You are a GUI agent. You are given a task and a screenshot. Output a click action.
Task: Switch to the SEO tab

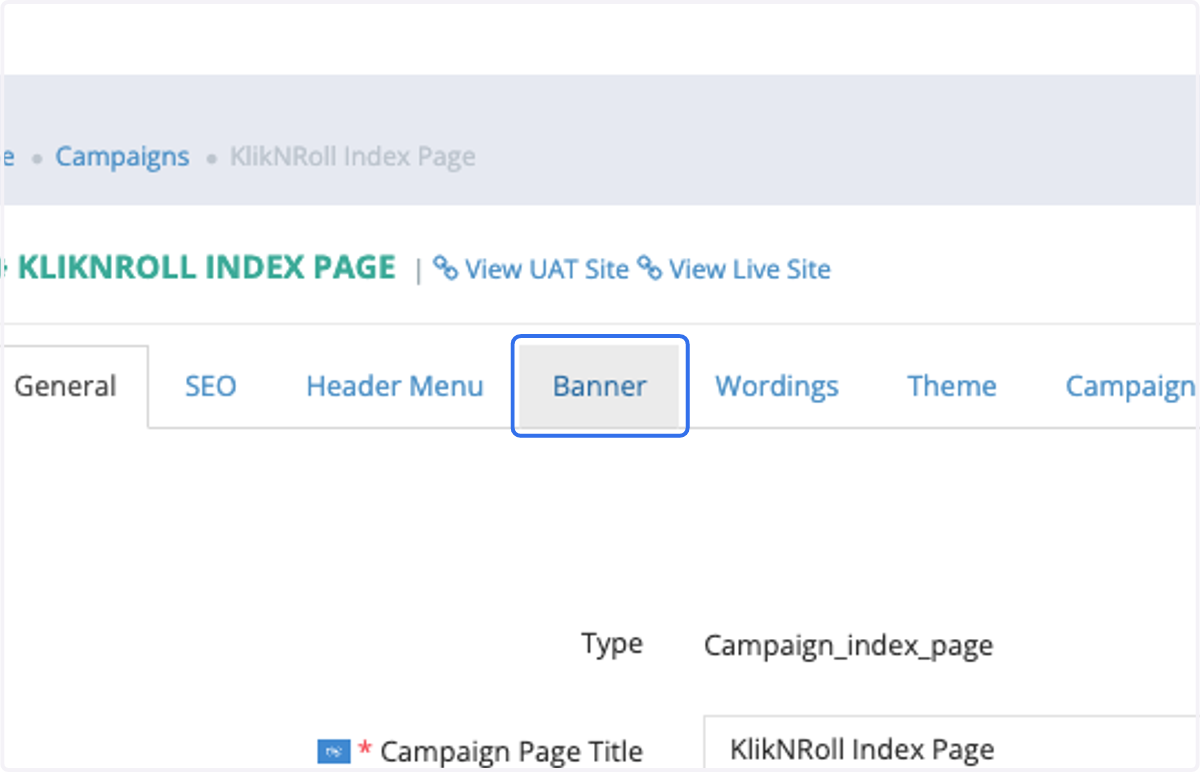pos(211,386)
